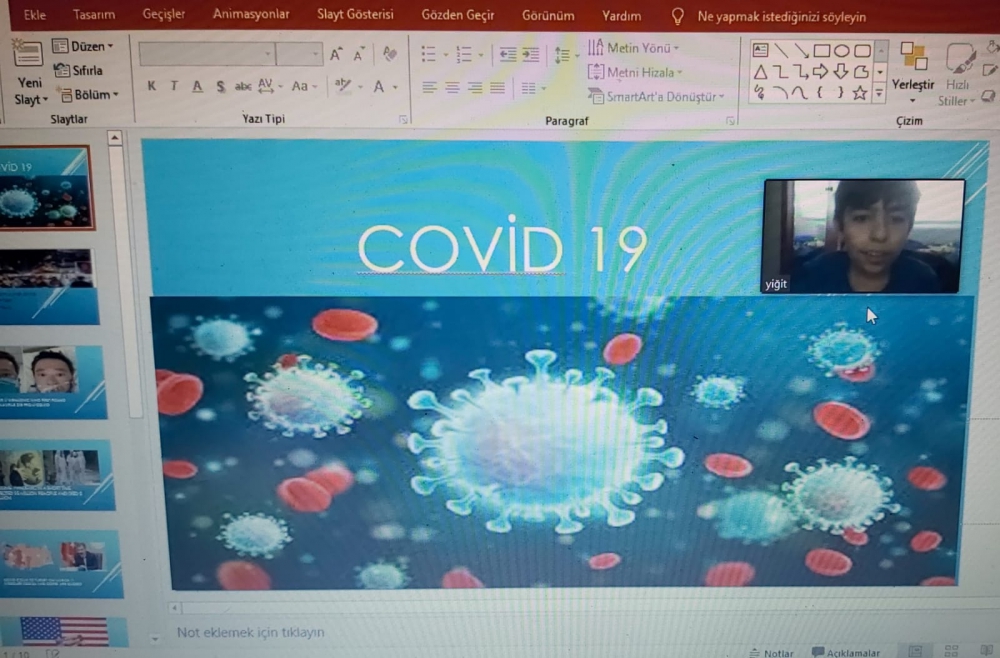Click the 'Not eklemek için tıklayın' notes area
1000x658 pixels.
(251, 632)
